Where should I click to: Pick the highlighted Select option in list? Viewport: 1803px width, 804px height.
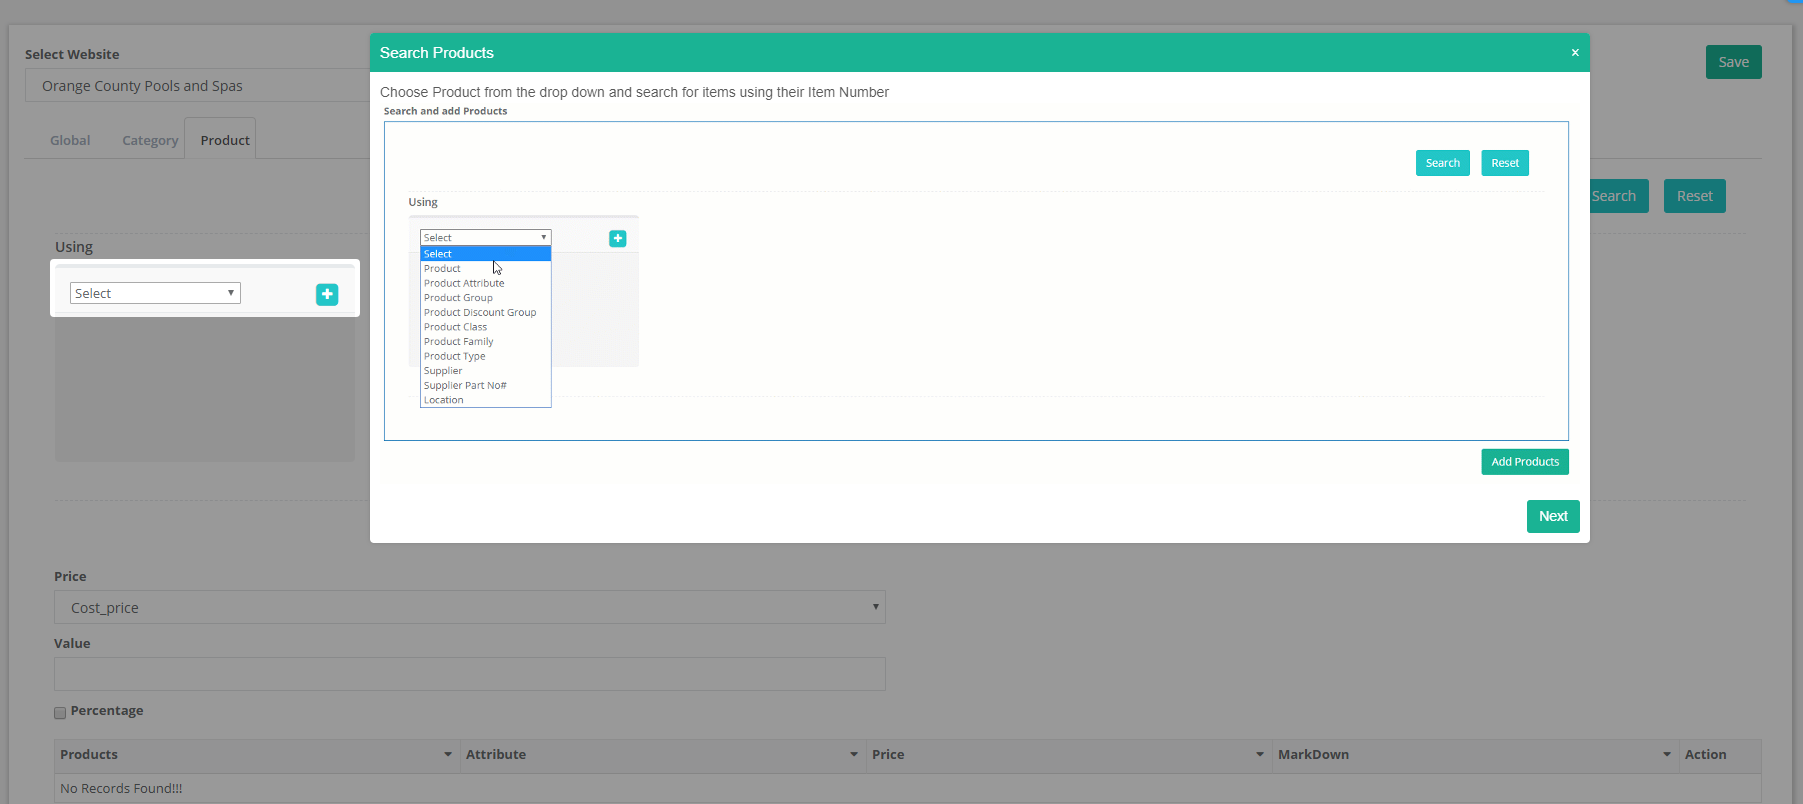485,254
